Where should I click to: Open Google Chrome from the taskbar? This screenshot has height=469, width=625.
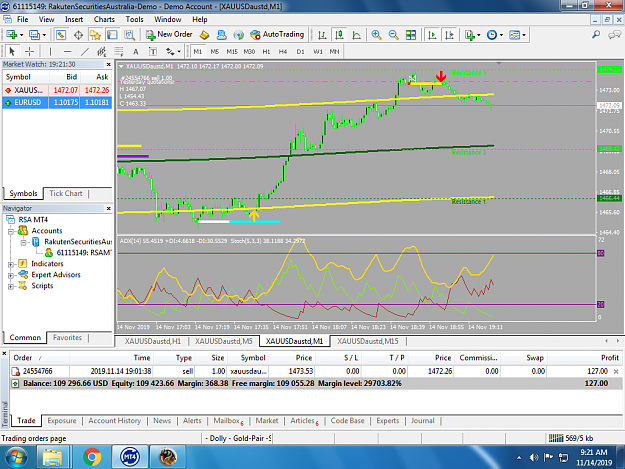92,457
